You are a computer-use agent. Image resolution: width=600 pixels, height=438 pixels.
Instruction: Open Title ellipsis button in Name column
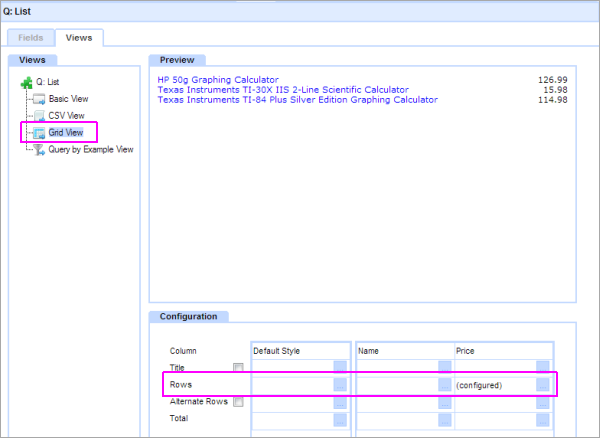[445, 368]
